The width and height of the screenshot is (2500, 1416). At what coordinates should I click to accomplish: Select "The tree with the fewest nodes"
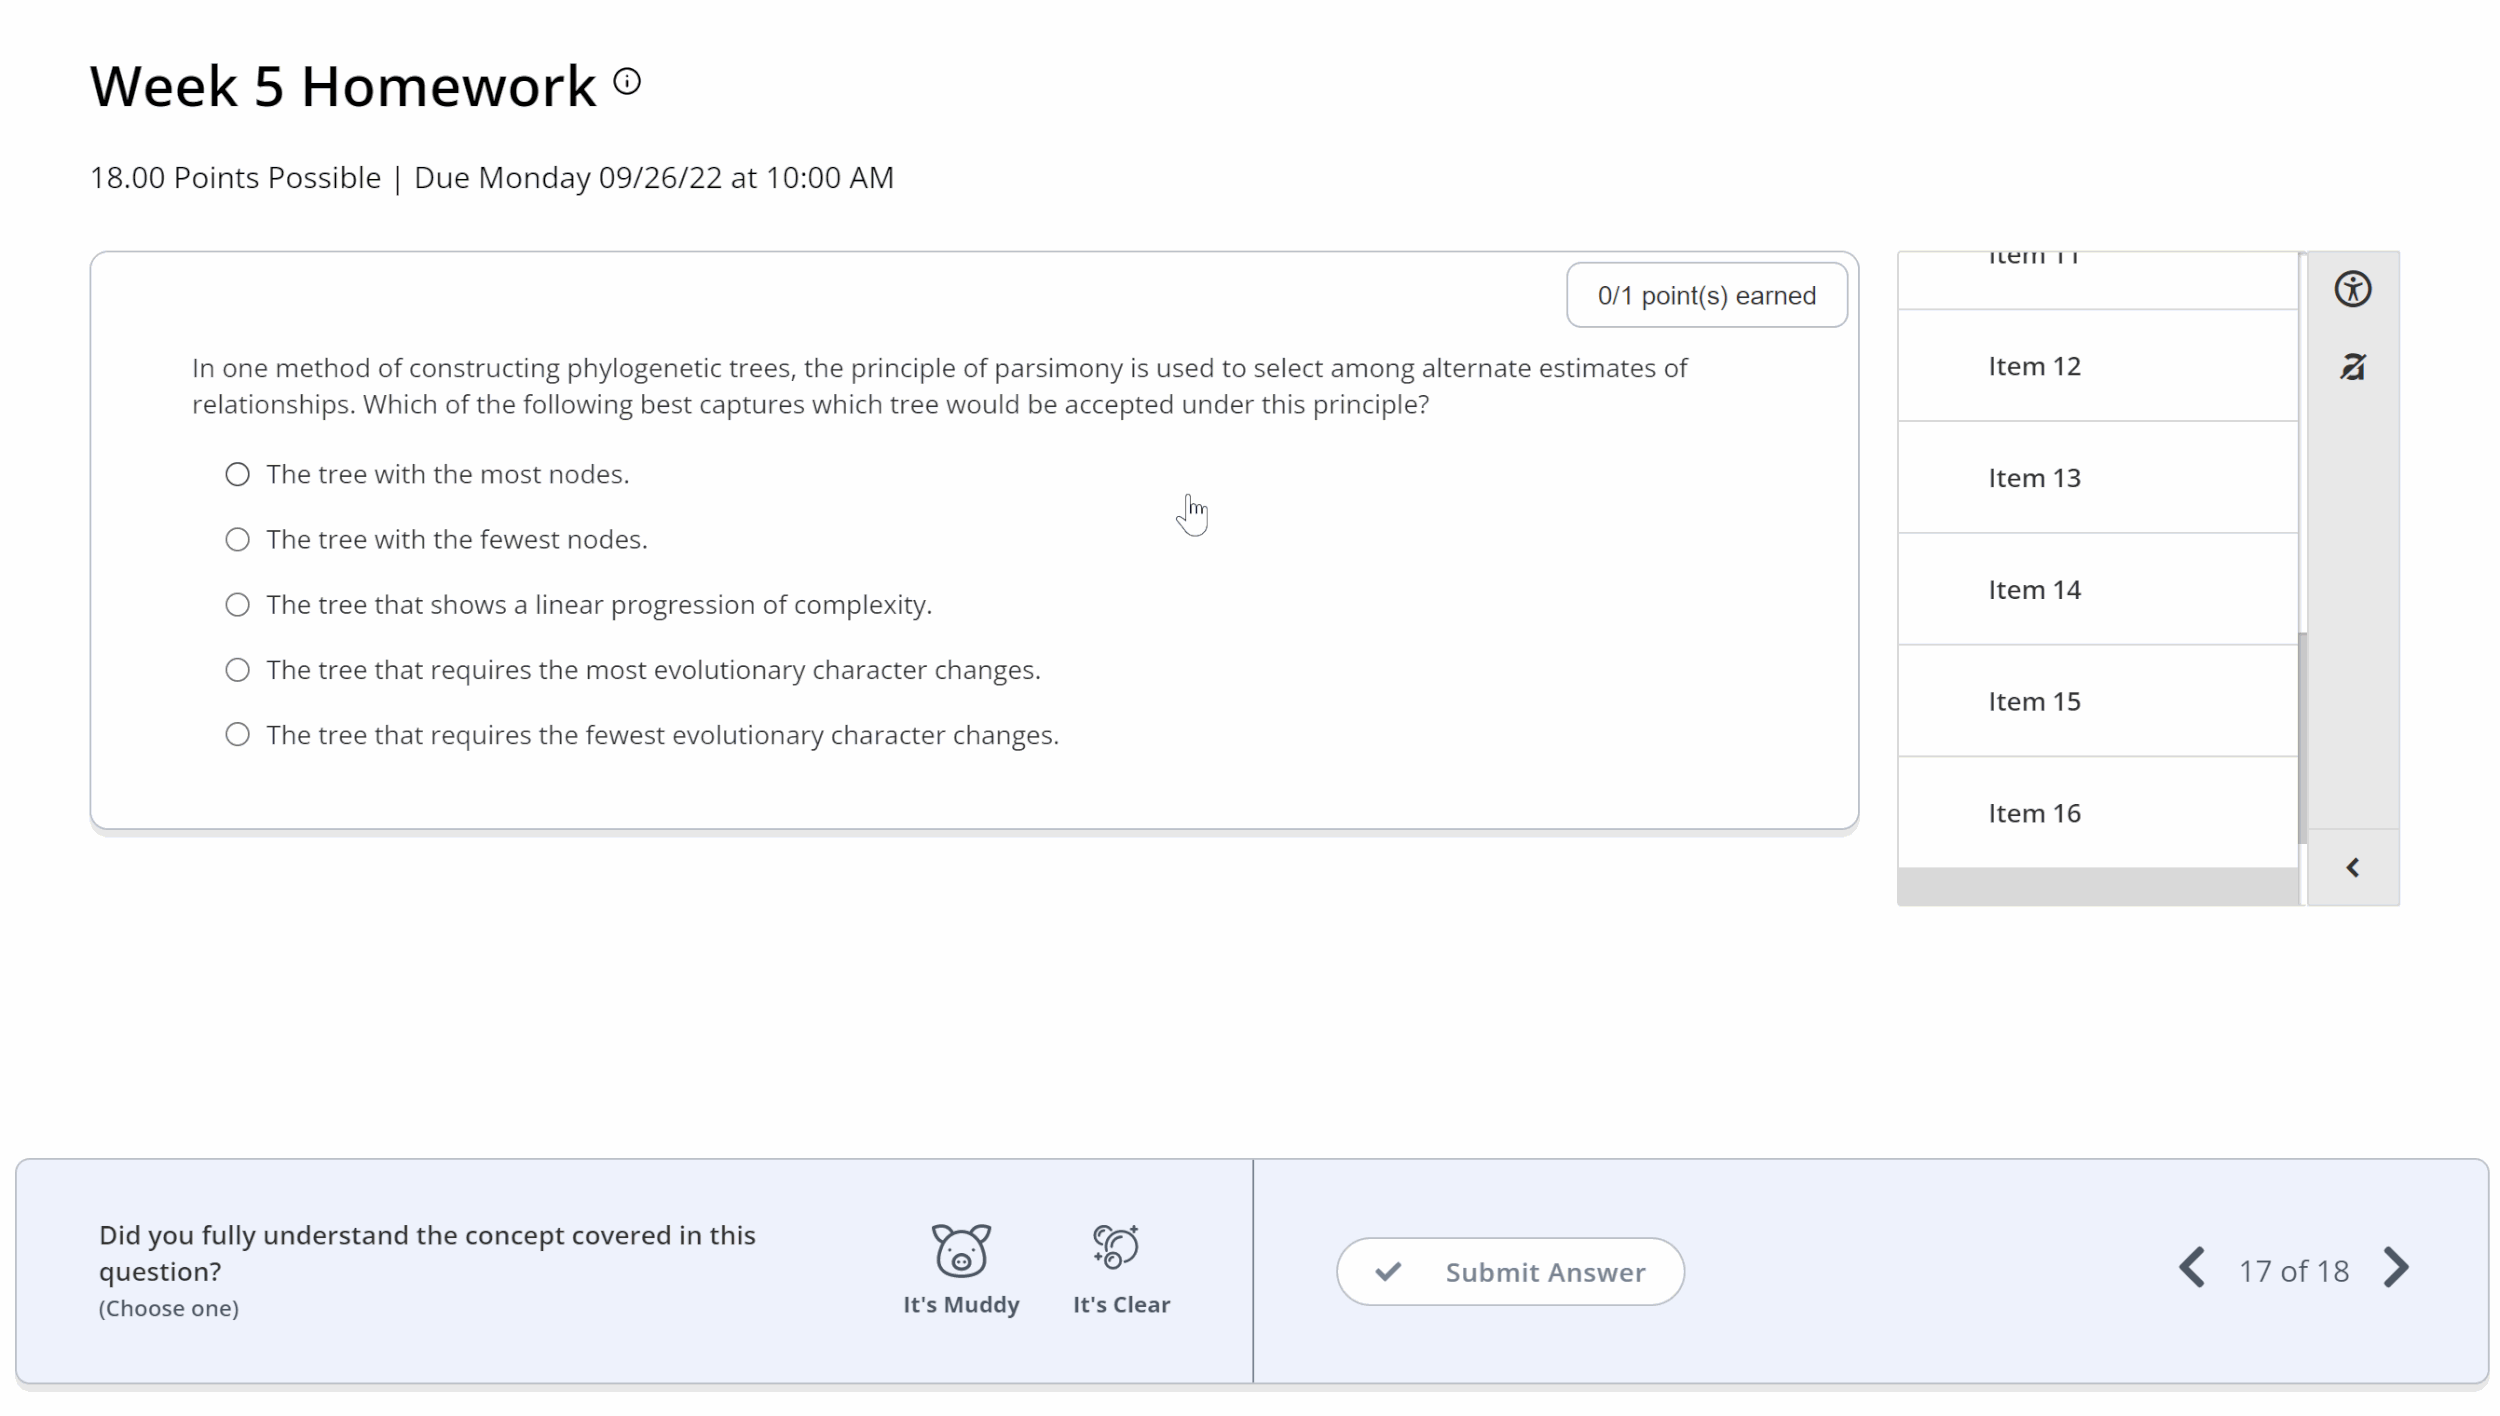coord(237,540)
